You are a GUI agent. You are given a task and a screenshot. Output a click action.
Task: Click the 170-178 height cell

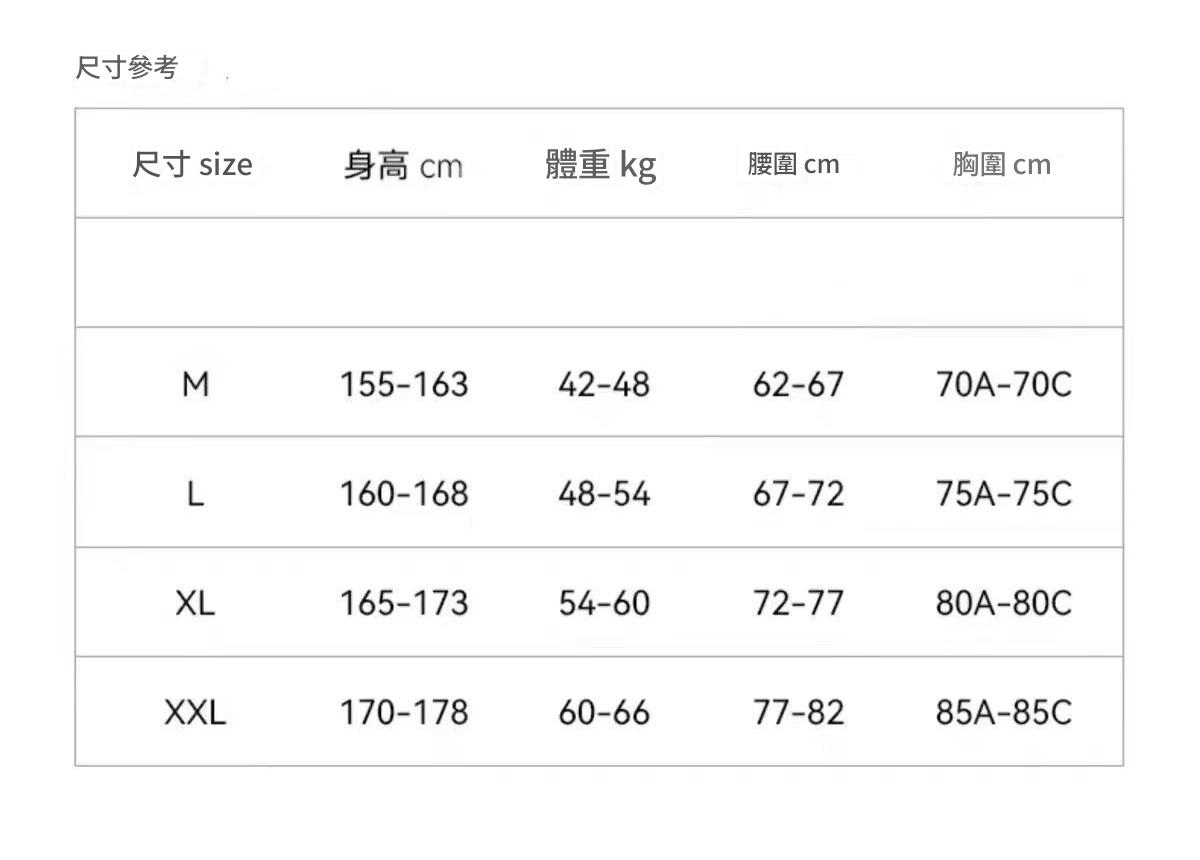point(404,712)
